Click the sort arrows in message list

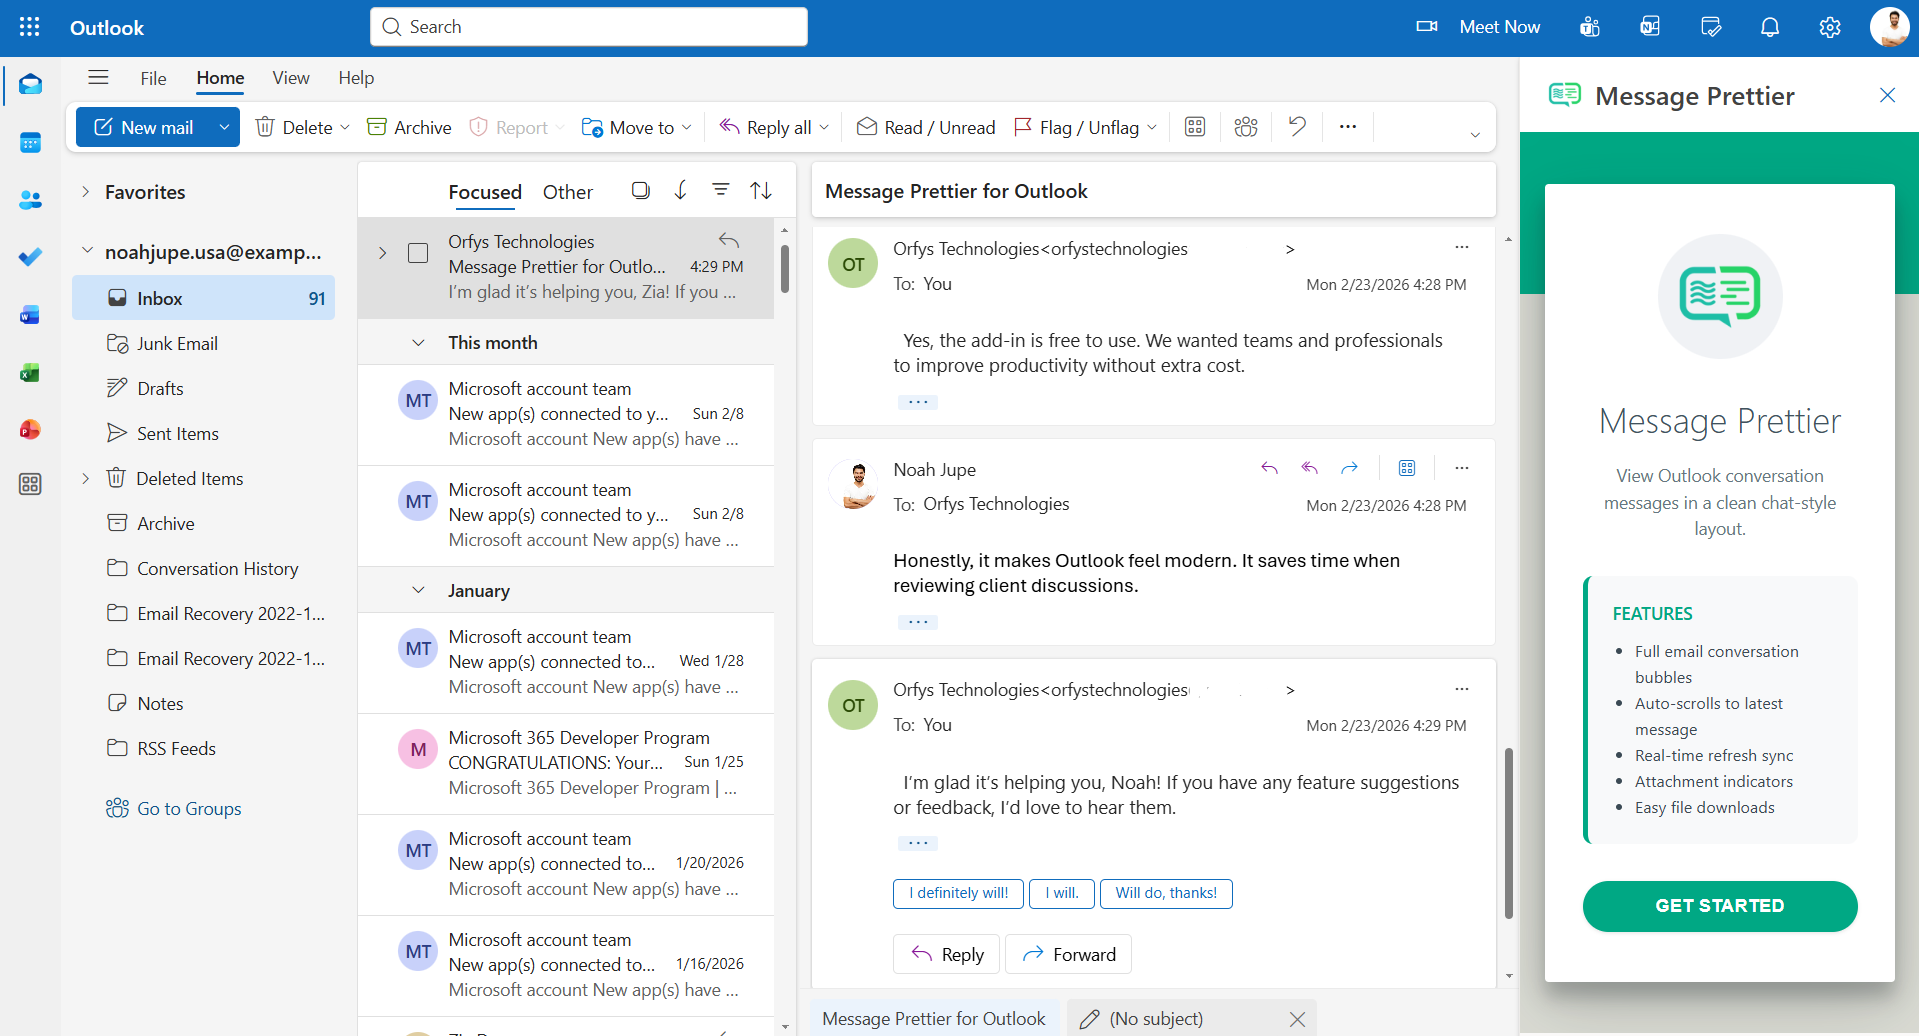tap(761, 190)
